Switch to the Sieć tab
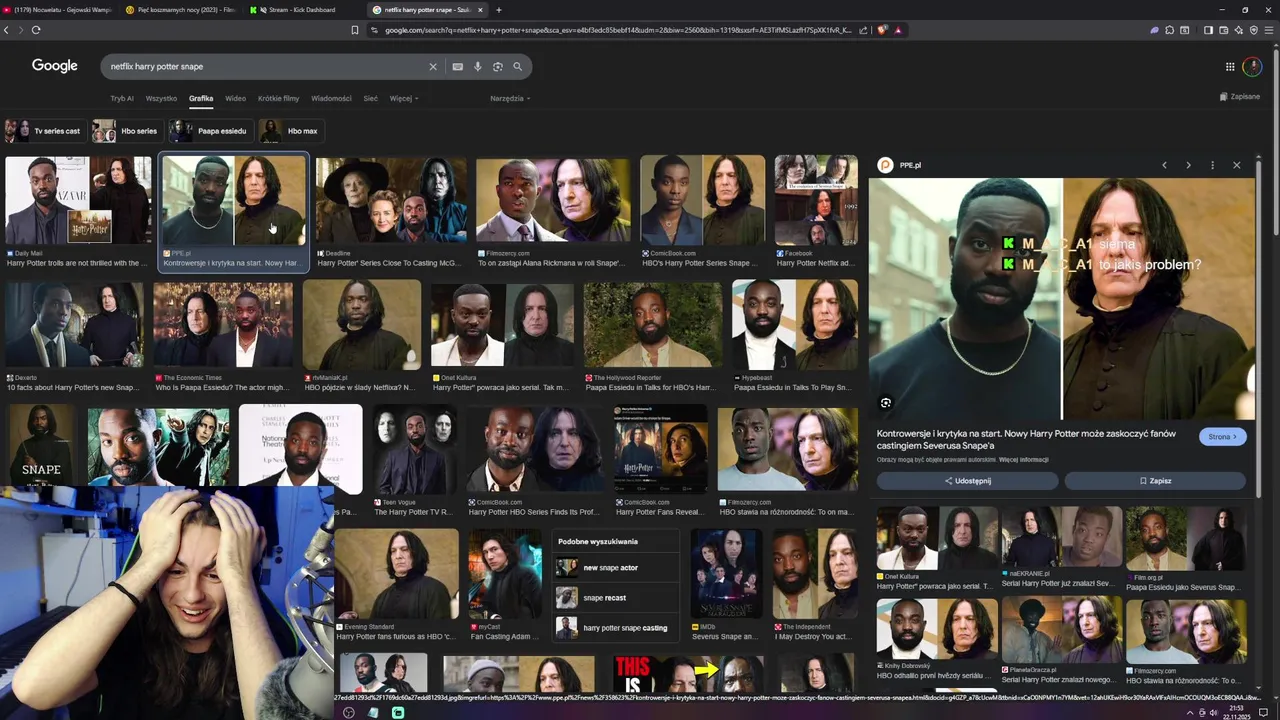 tap(370, 98)
